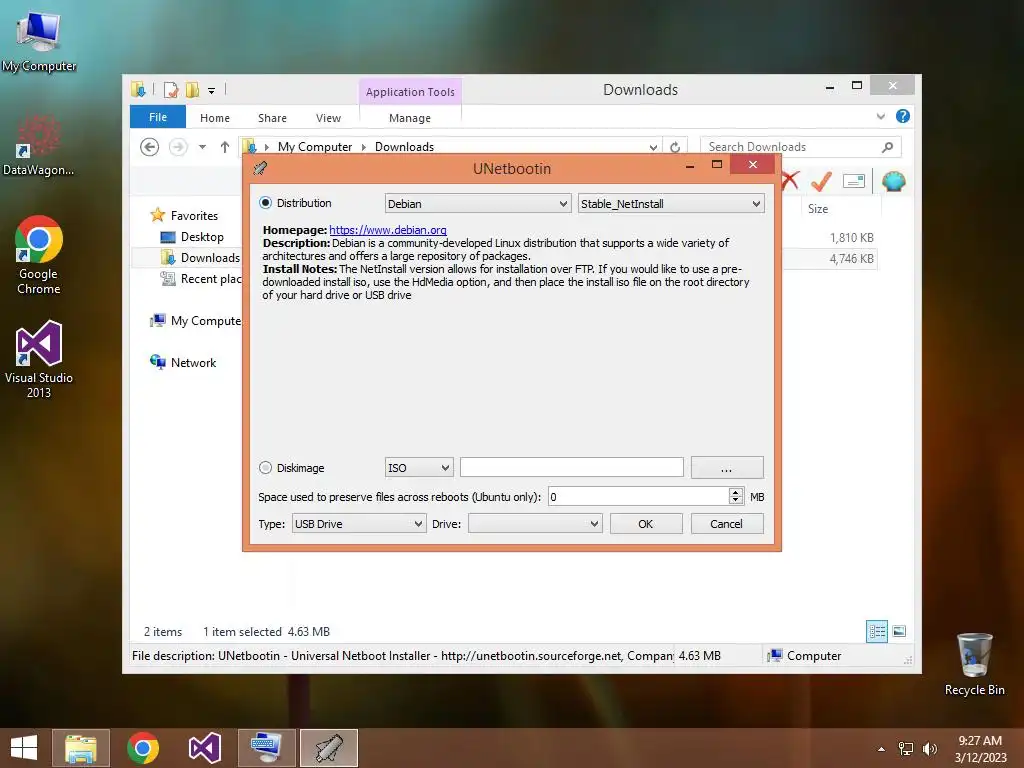Select Desktop in the navigation pane
This screenshot has width=1024, height=768.
click(202, 237)
